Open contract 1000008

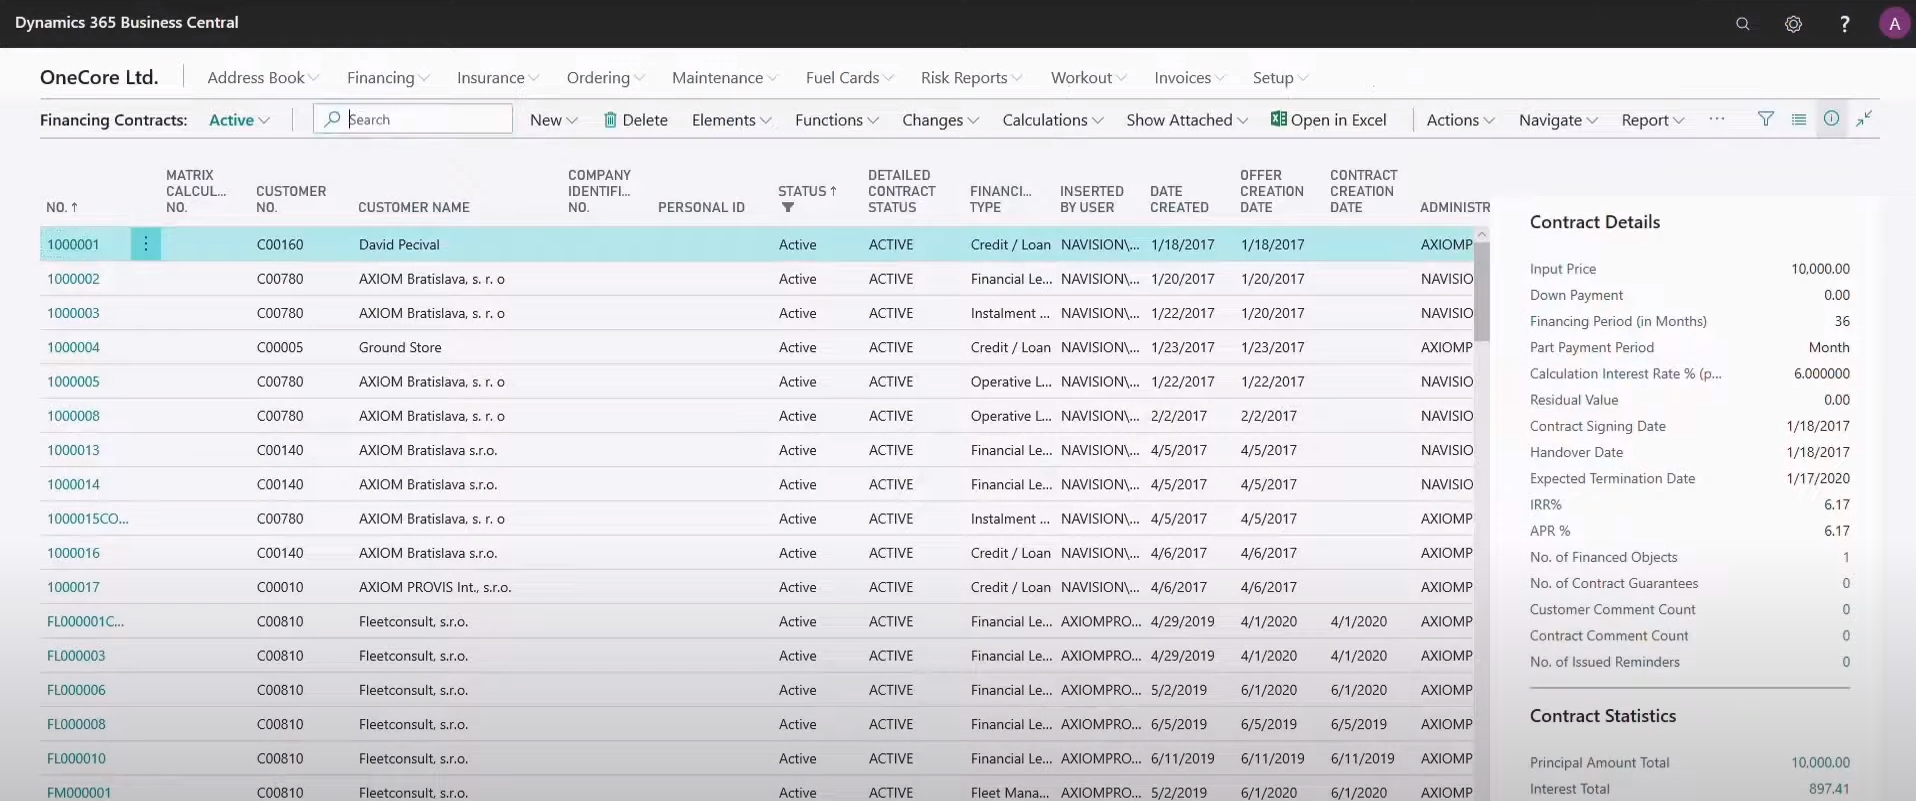coord(73,416)
